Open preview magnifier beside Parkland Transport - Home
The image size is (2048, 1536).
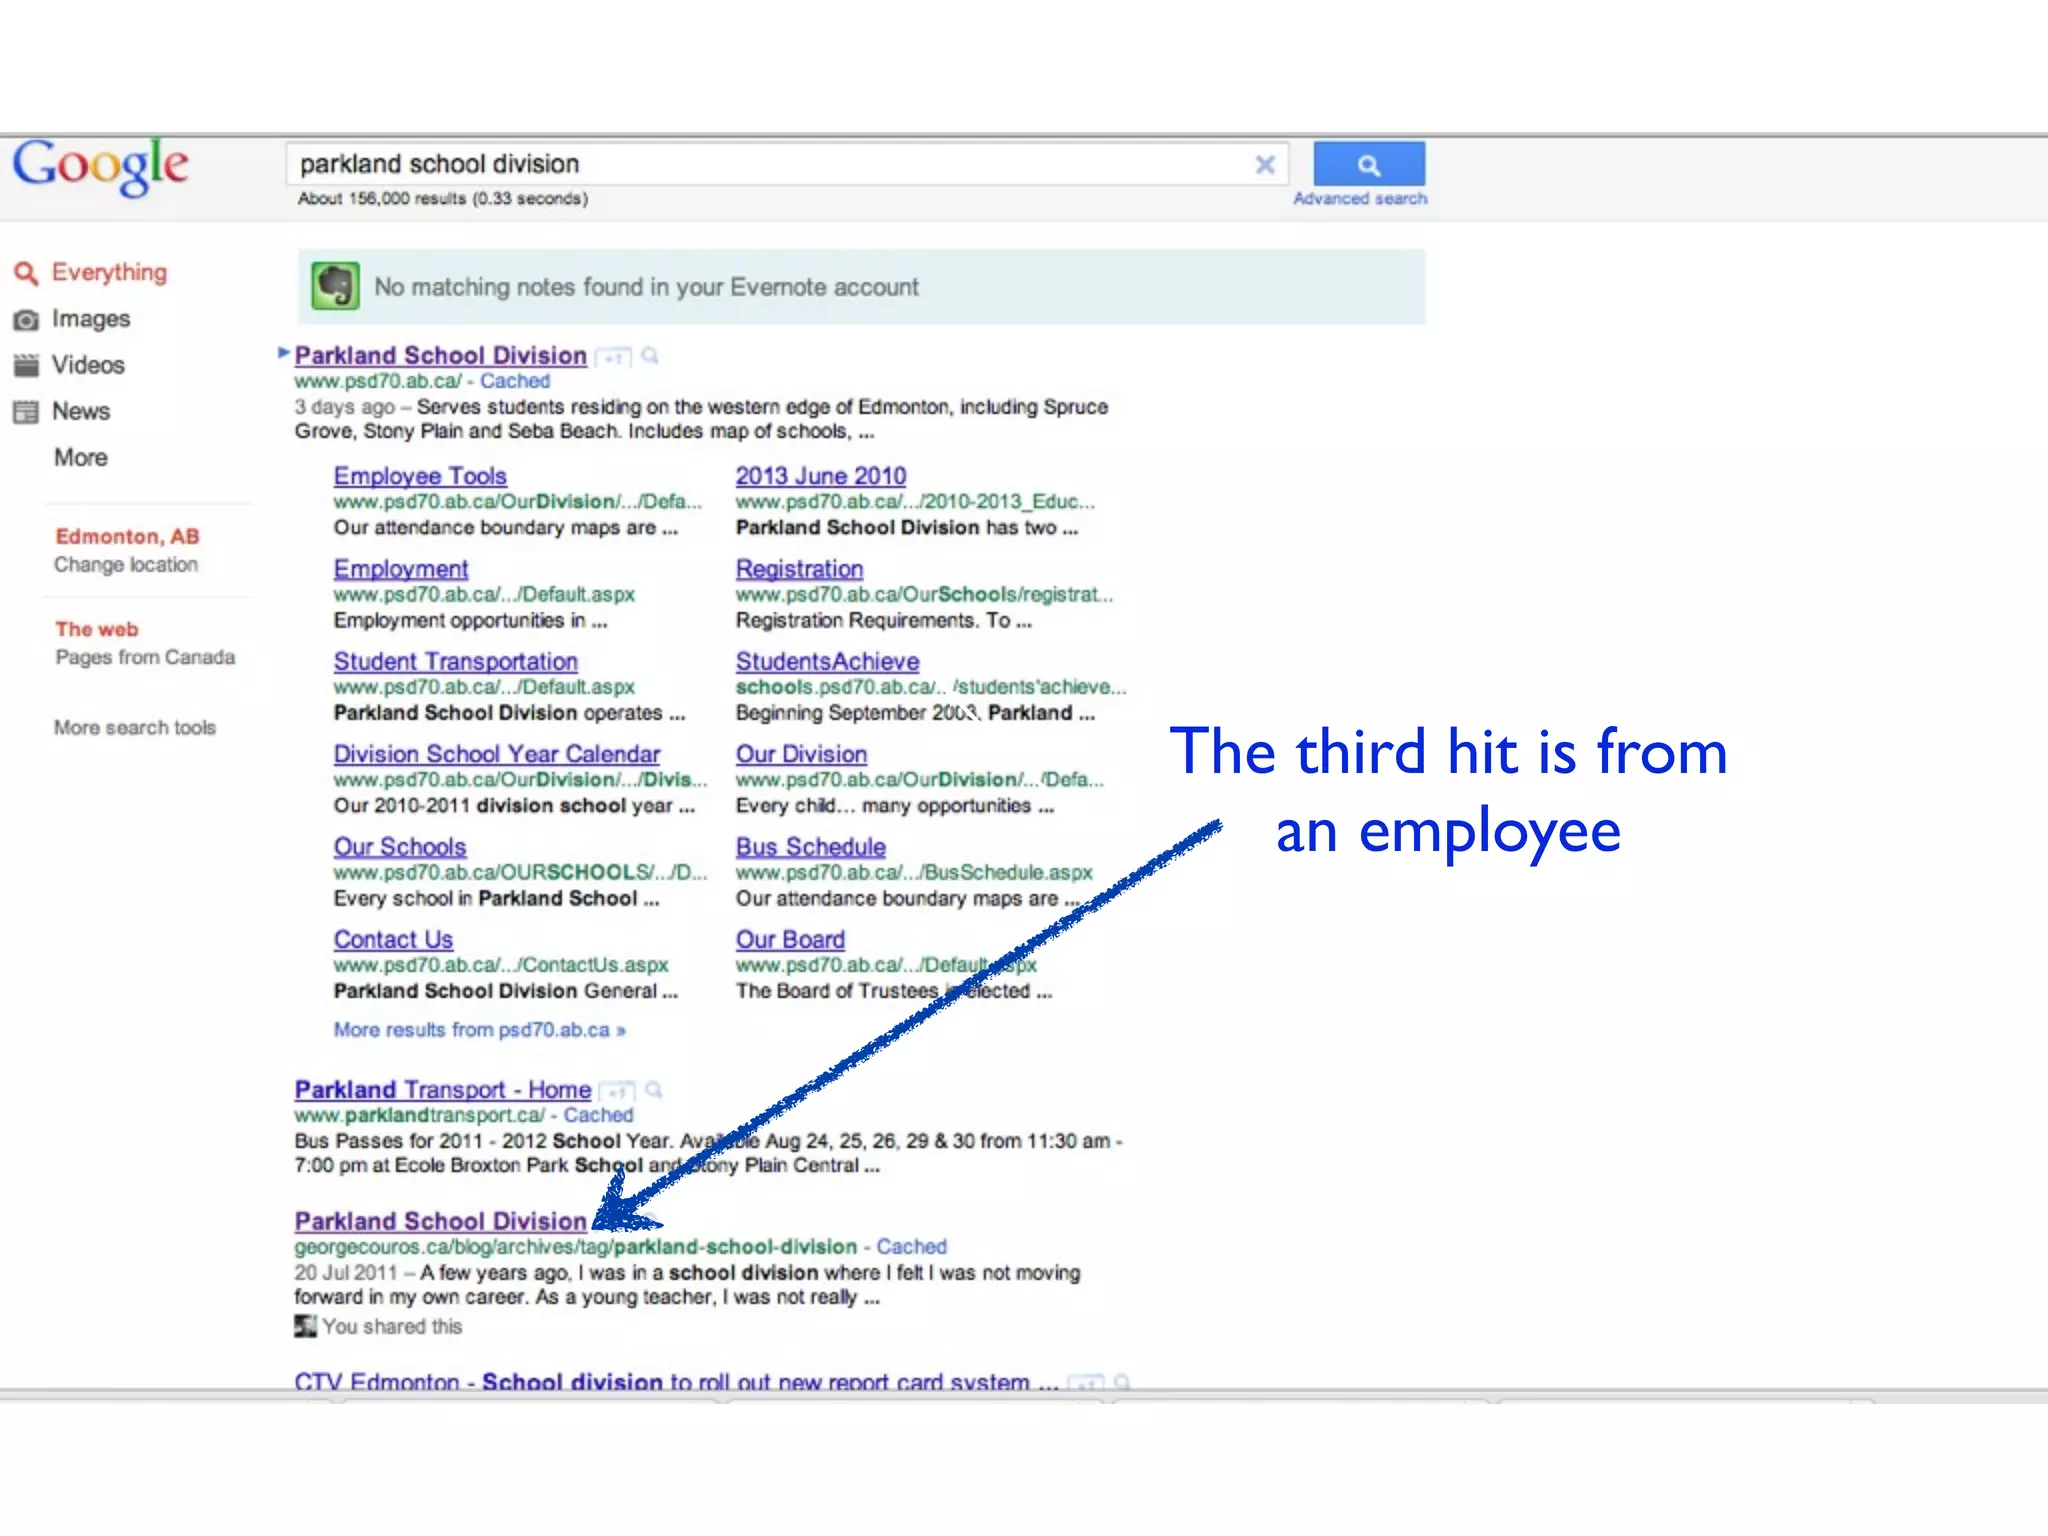click(654, 1089)
